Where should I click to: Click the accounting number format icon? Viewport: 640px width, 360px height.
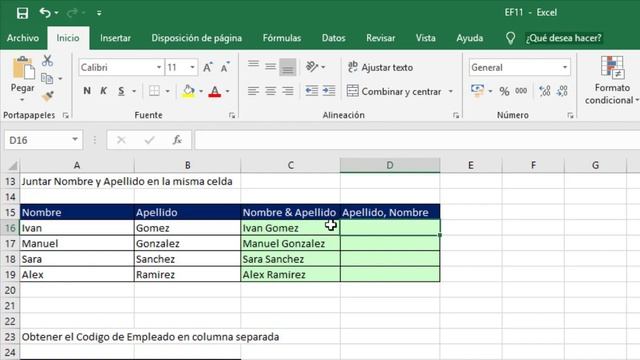coord(478,90)
